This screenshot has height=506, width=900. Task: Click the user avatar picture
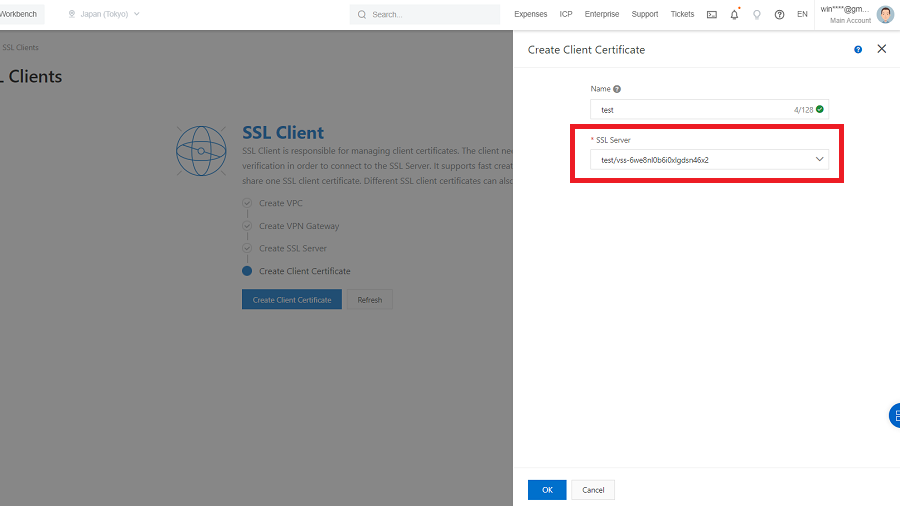pyautogui.click(x=885, y=14)
